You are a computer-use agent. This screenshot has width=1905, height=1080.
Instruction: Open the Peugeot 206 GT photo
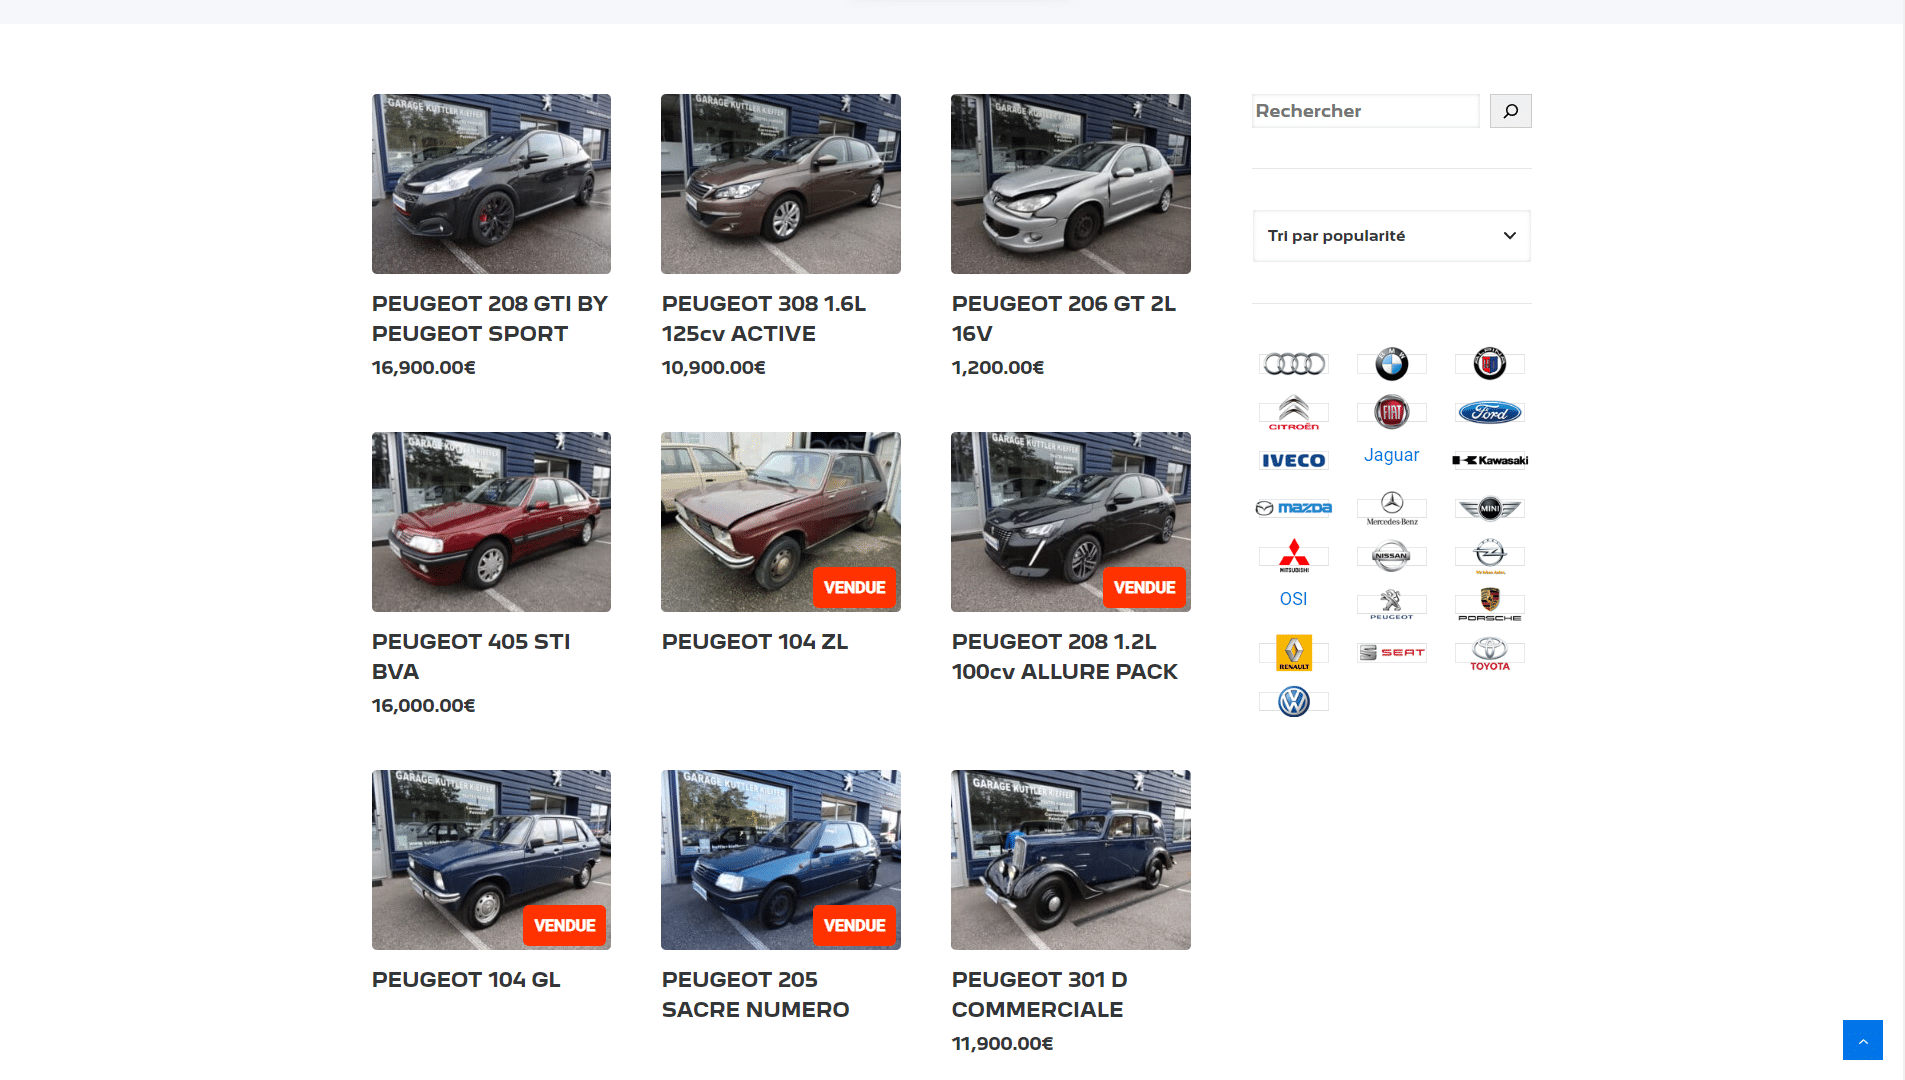[1070, 184]
